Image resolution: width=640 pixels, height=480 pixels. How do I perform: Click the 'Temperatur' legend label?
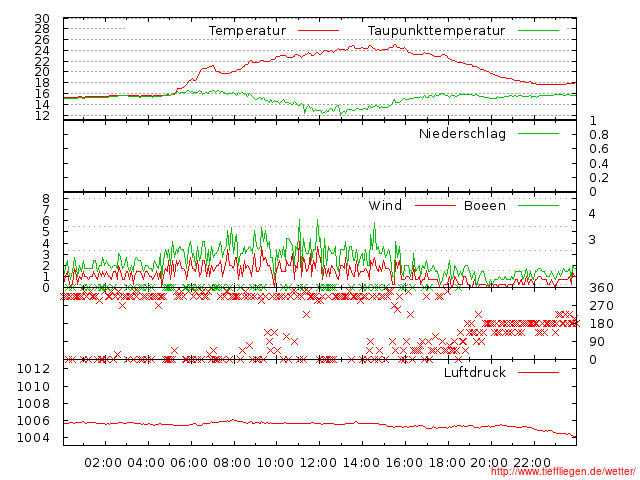247,31
